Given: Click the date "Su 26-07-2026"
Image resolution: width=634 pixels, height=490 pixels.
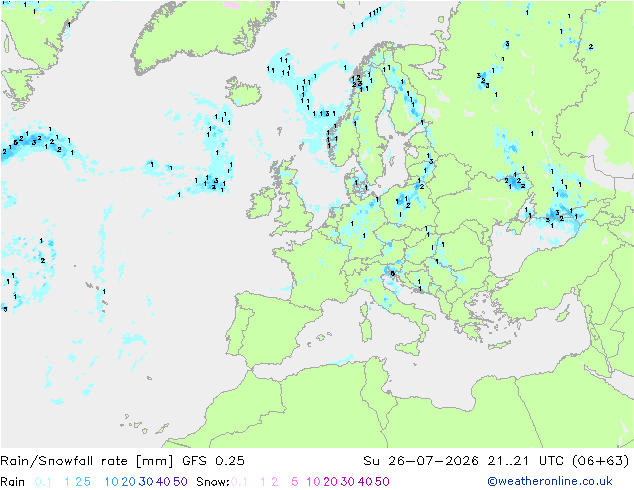Looking at the screenshot, I should 421,461.
